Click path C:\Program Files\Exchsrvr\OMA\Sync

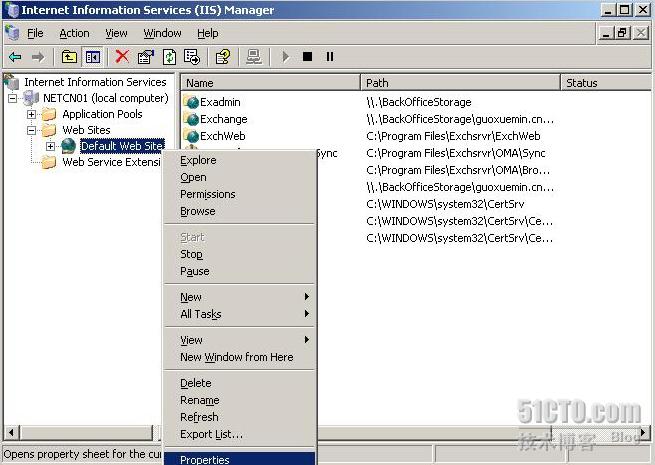click(x=456, y=153)
